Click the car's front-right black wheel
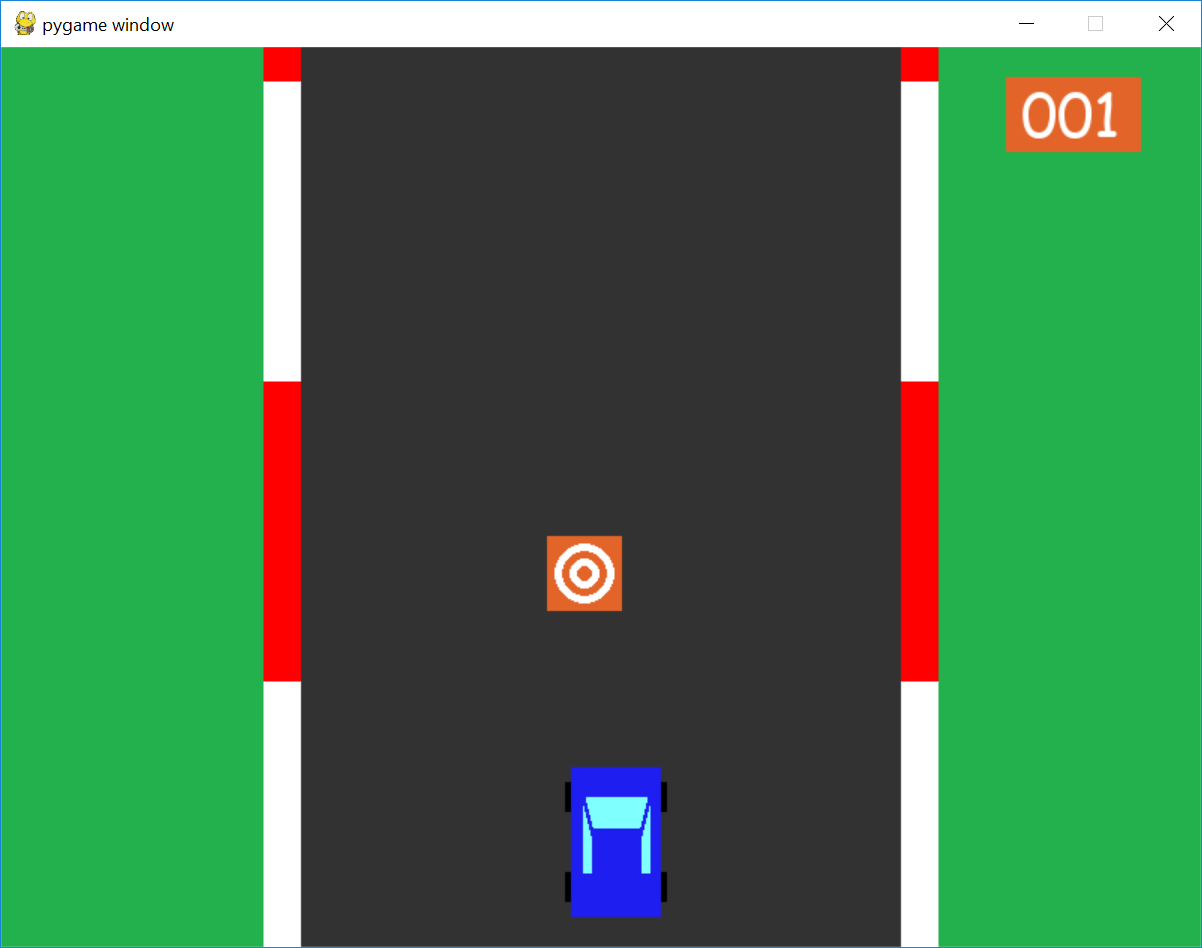 tap(664, 797)
